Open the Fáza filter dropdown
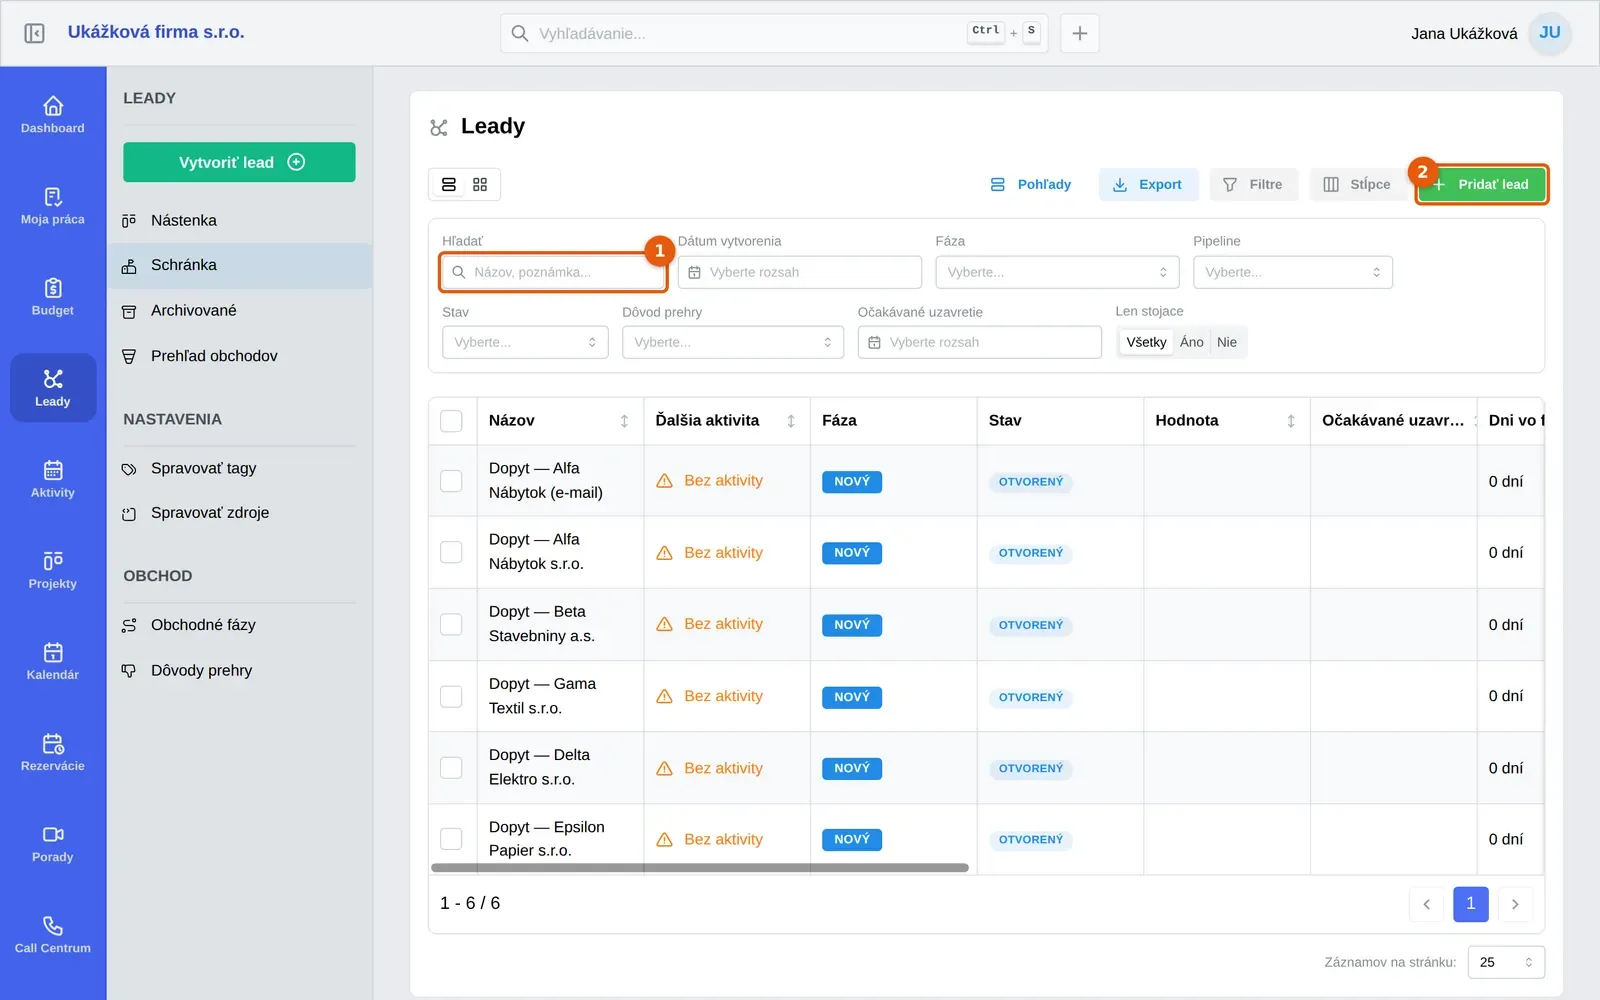1600x1000 pixels. 1057,272
